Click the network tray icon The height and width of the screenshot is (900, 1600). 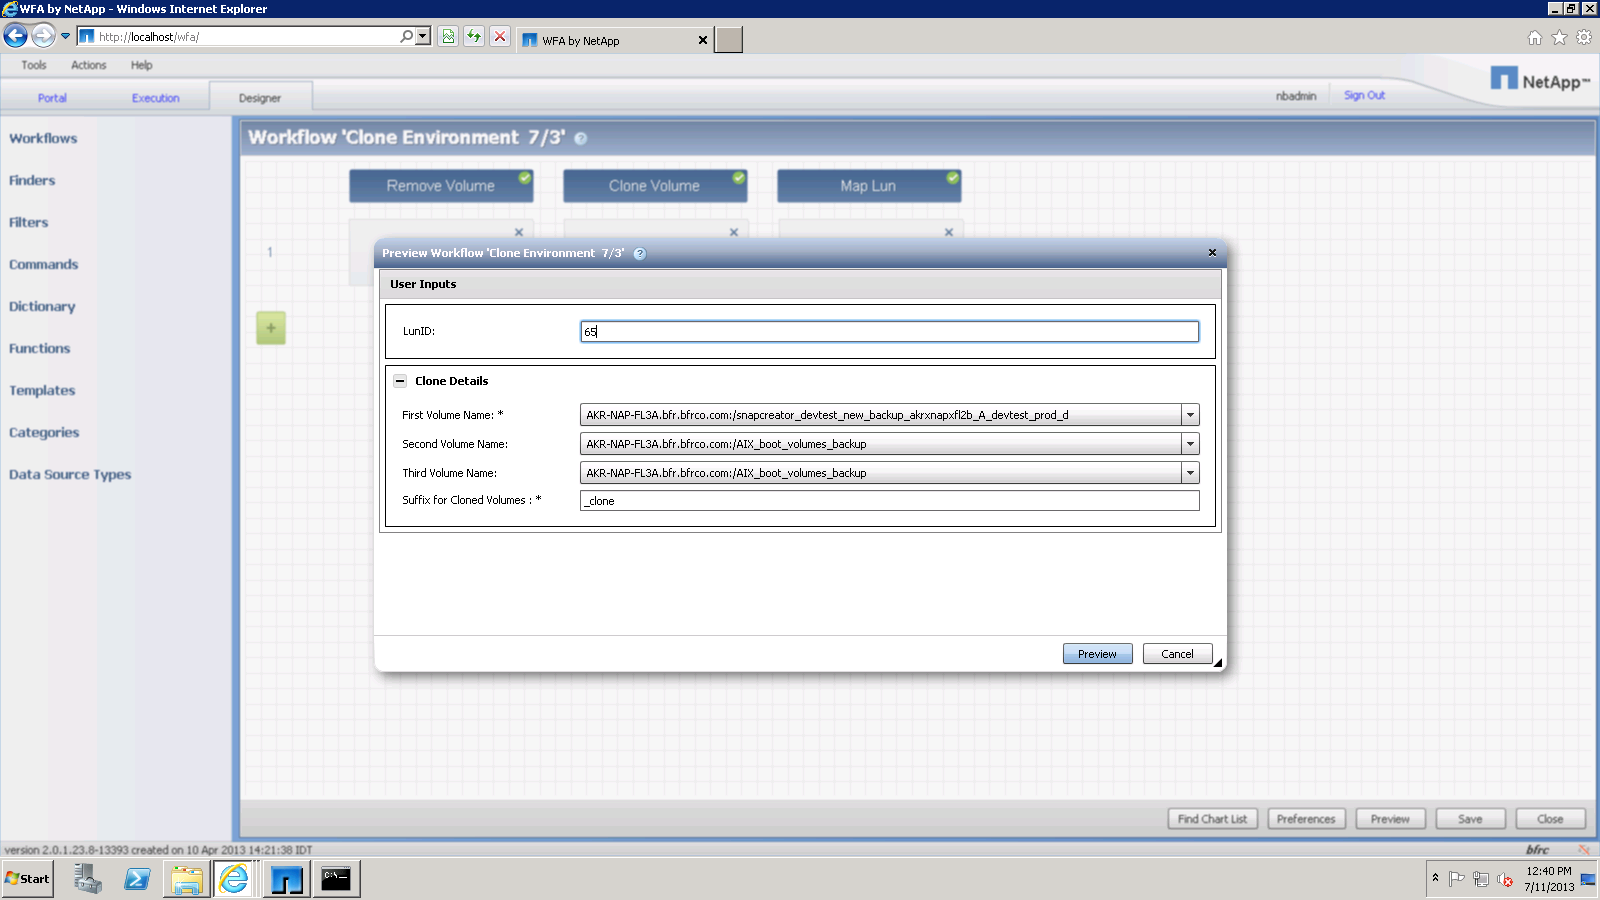(x=1481, y=879)
